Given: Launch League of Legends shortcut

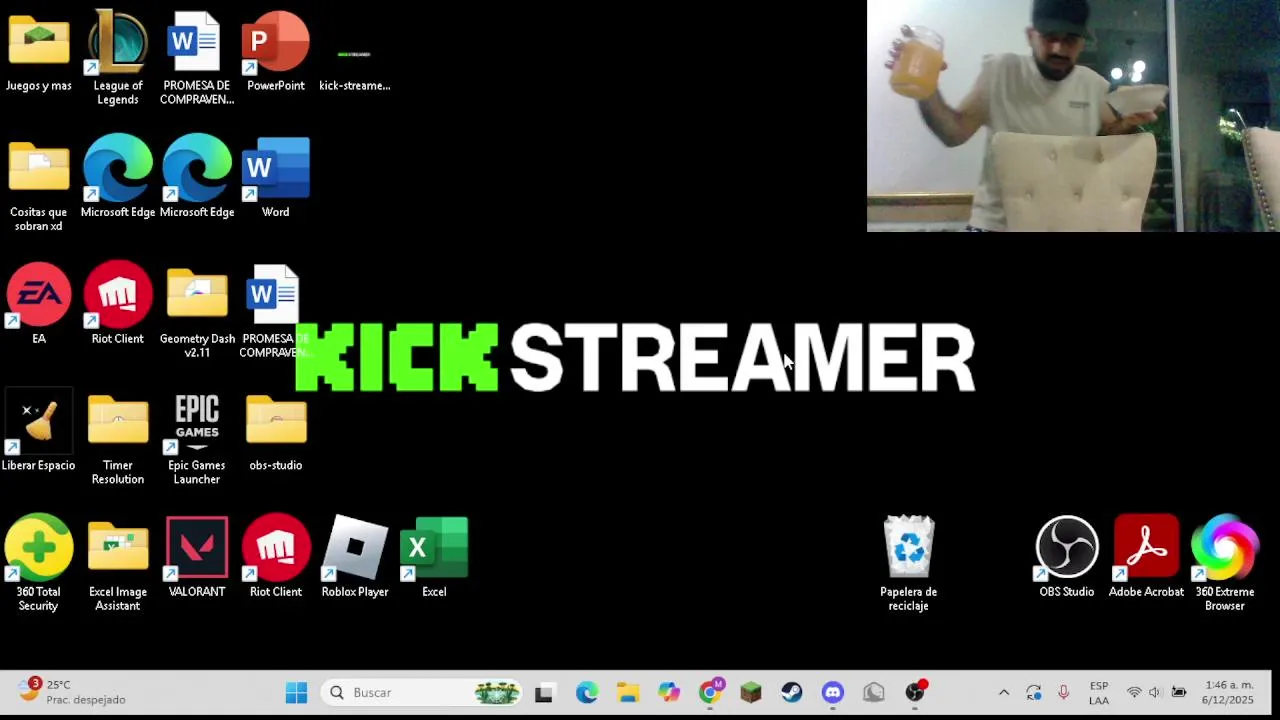Looking at the screenshot, I should 118,57.
